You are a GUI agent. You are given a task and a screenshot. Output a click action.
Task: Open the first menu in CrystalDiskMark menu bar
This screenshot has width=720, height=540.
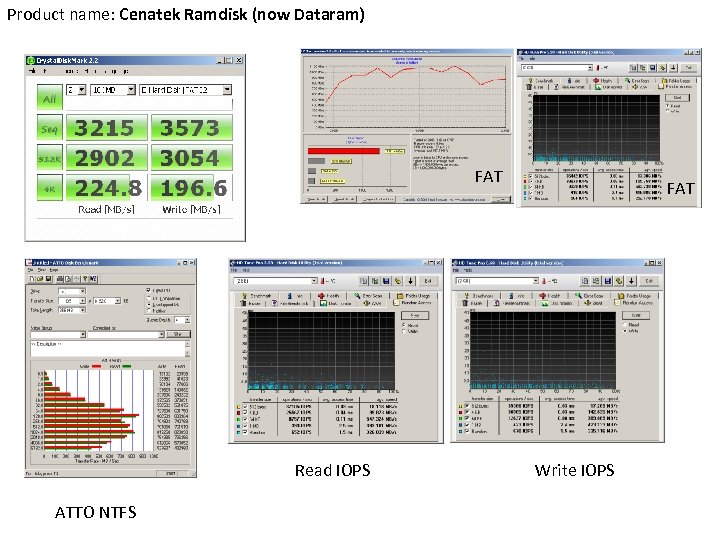tap(32, 71)
